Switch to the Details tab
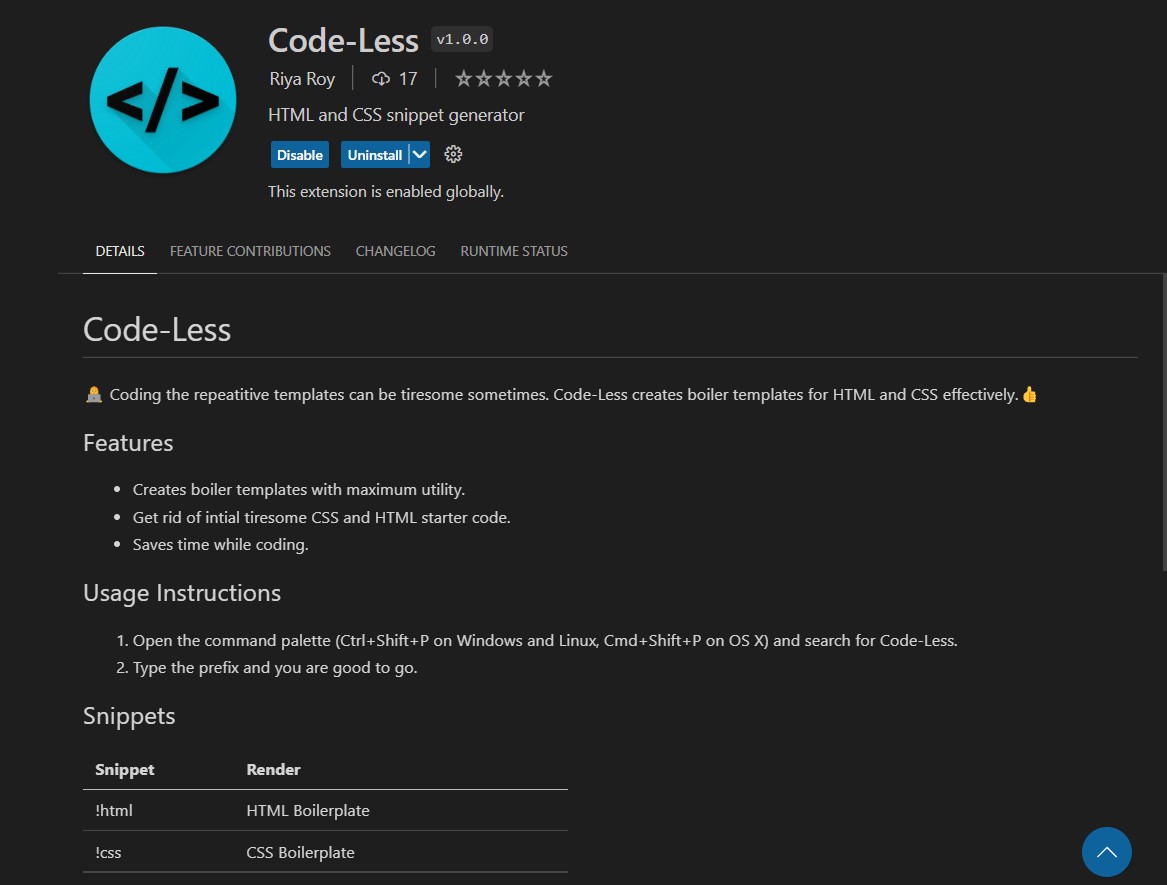The width and height of the screenshot is (1167, 885). [x=120, y=252]
